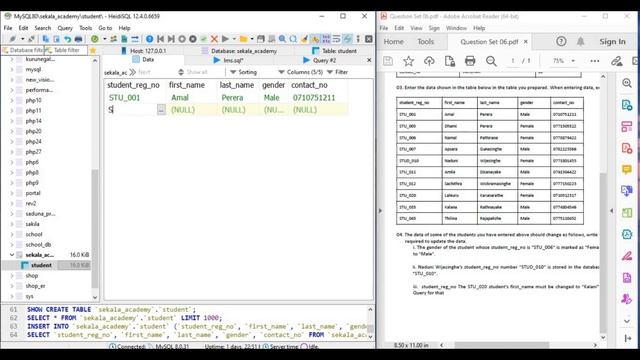Click the Show all button in data grid
Screen dimensions: 640x360
[193, 72]
